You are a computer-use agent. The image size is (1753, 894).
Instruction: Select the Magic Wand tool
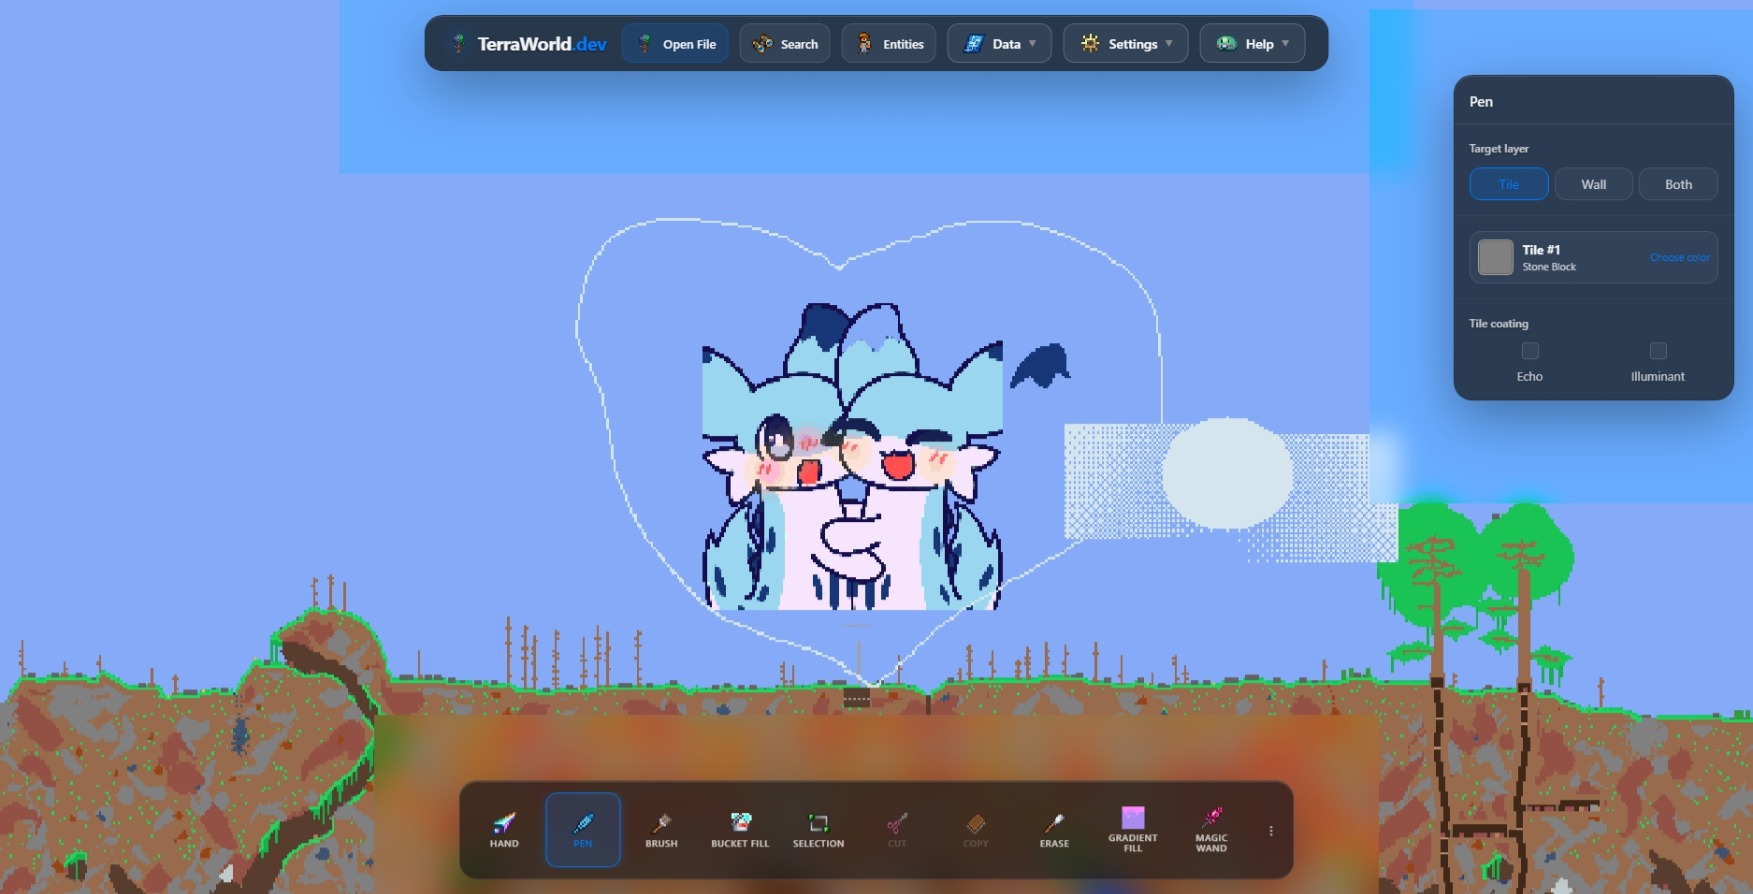[x=1211, y=830]
